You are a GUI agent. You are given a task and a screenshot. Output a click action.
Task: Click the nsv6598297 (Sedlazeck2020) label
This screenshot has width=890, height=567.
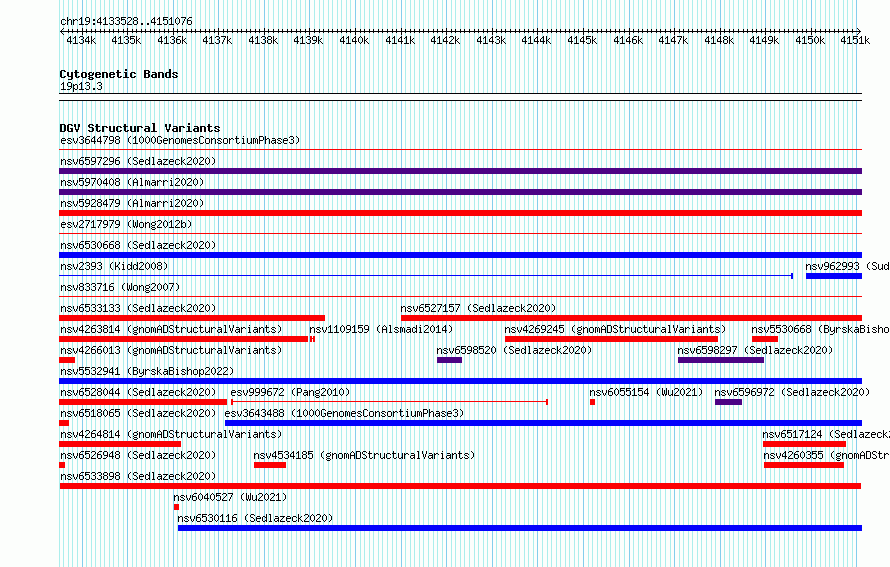tap(755, 350)
